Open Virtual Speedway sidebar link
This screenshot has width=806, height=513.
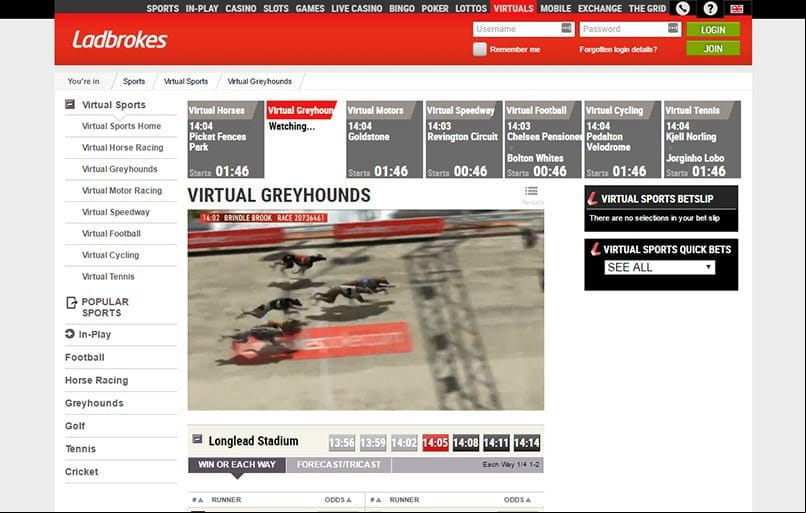[116, 212]
